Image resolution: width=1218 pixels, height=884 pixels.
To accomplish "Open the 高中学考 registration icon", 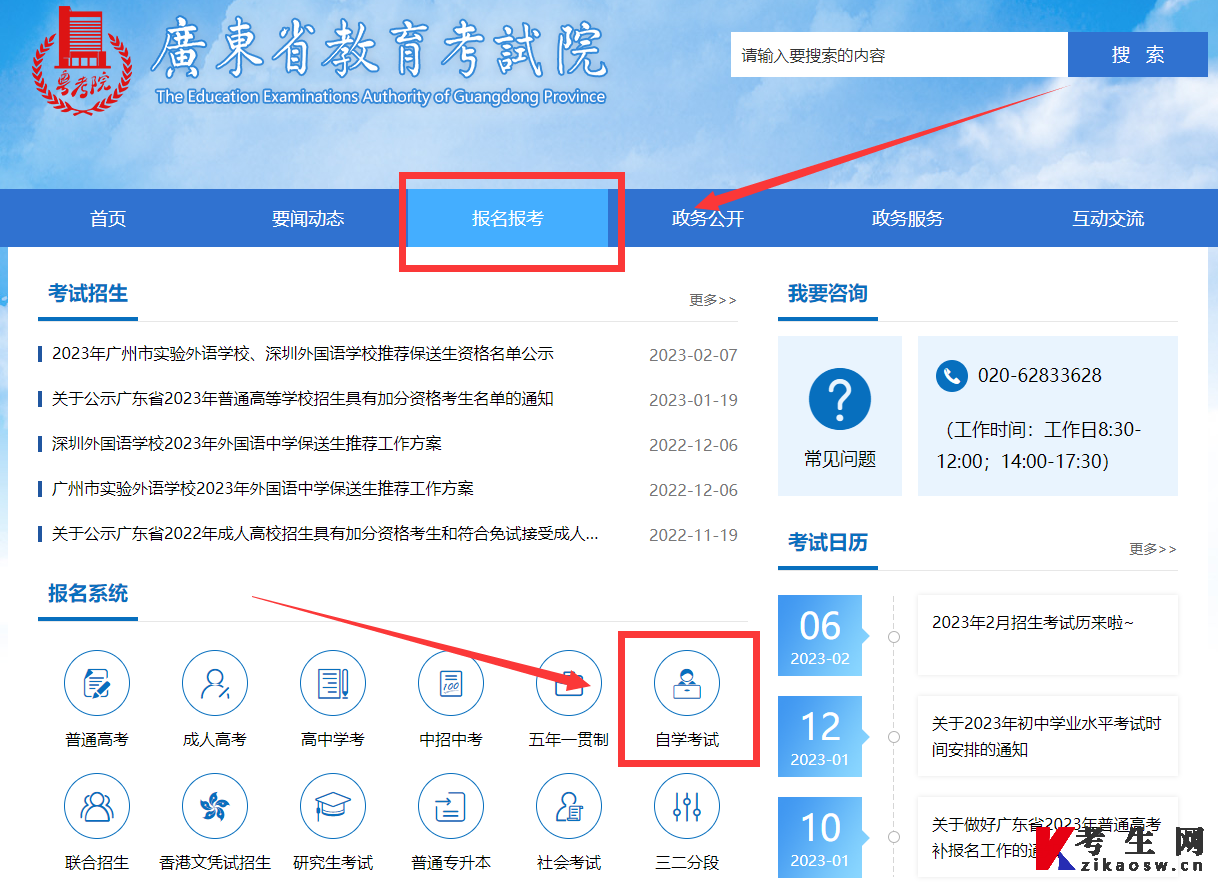I will (333, 683).
